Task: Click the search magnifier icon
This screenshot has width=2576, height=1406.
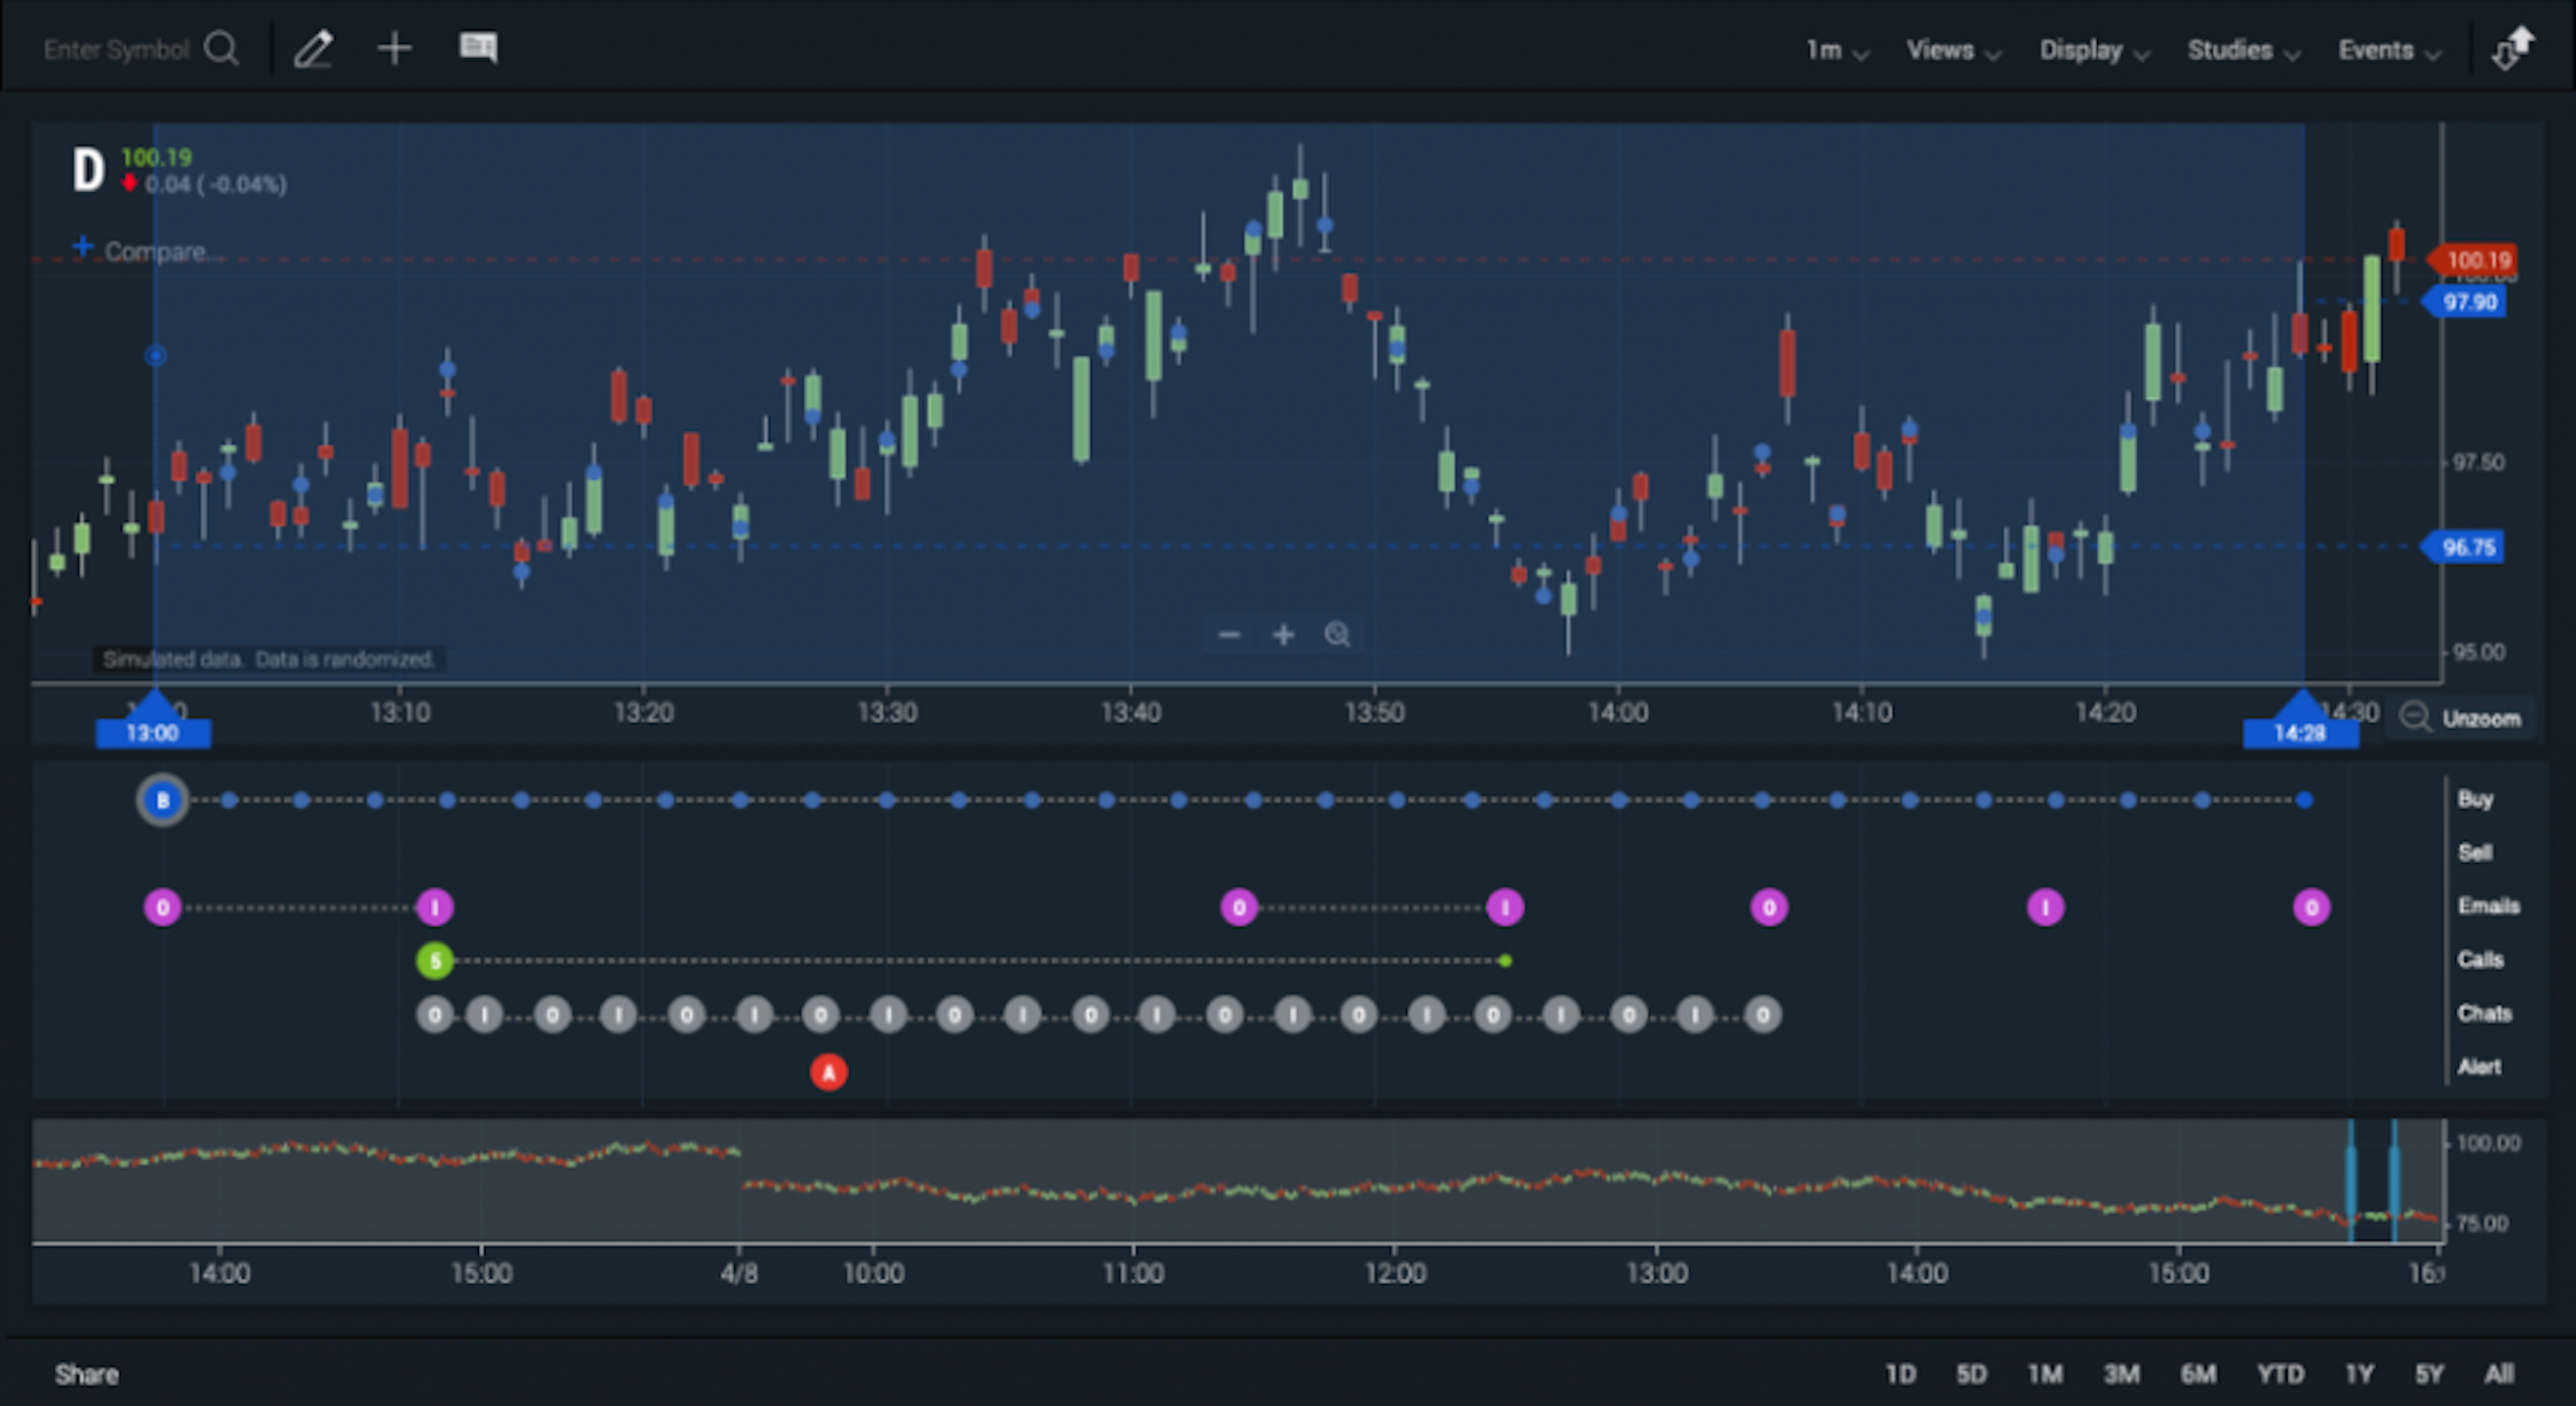Action: click(221, 48)
